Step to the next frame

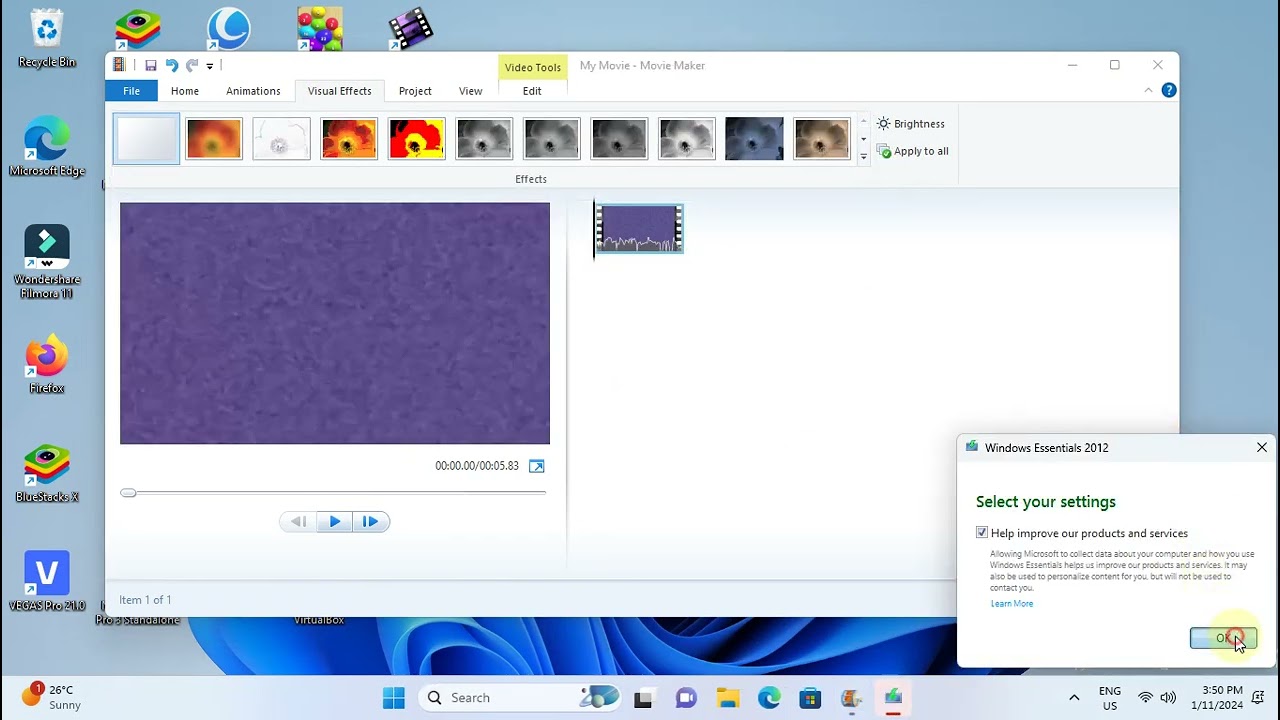(370, 521)
